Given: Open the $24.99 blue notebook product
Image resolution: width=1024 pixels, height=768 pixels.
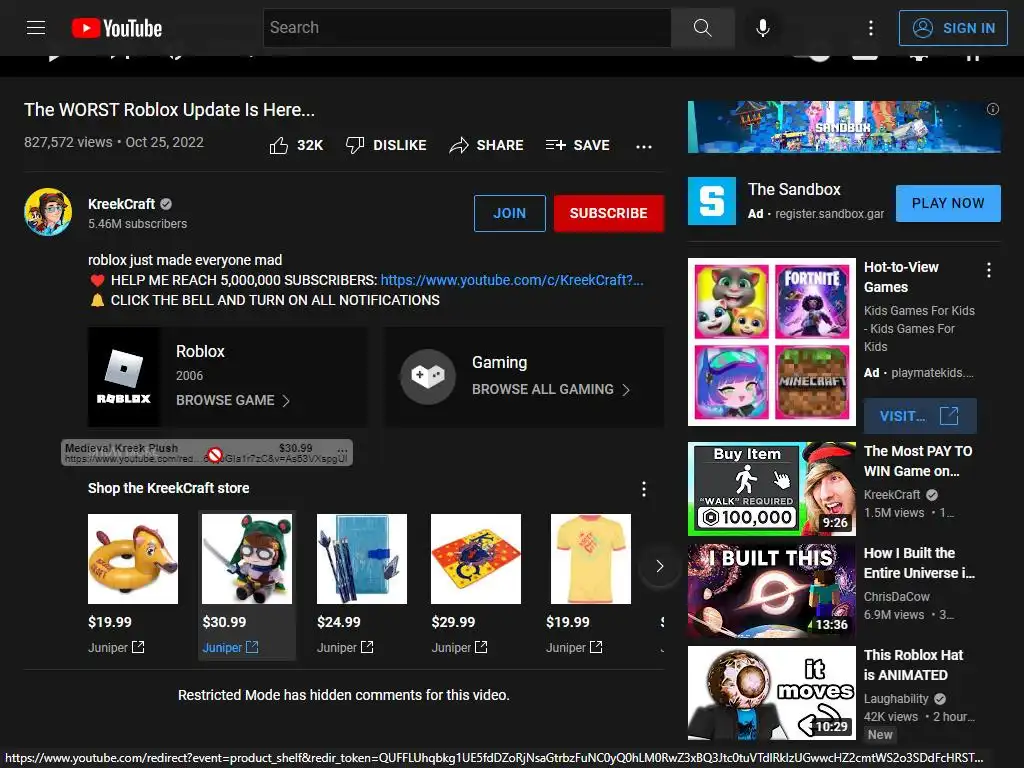Looking at the screenshot, I should (362, 558).
